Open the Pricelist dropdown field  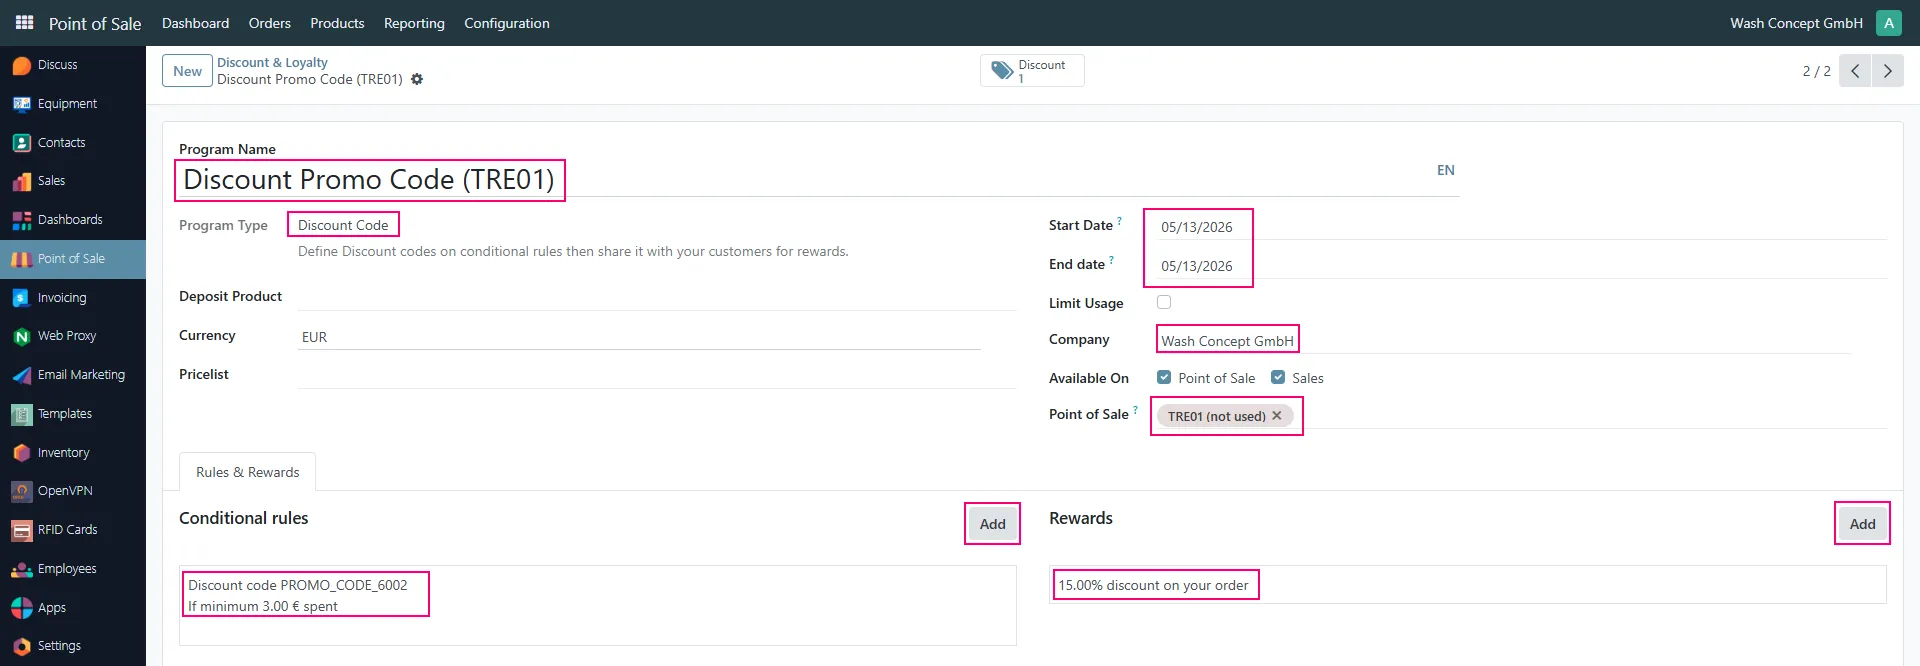[x=657, y=375]
